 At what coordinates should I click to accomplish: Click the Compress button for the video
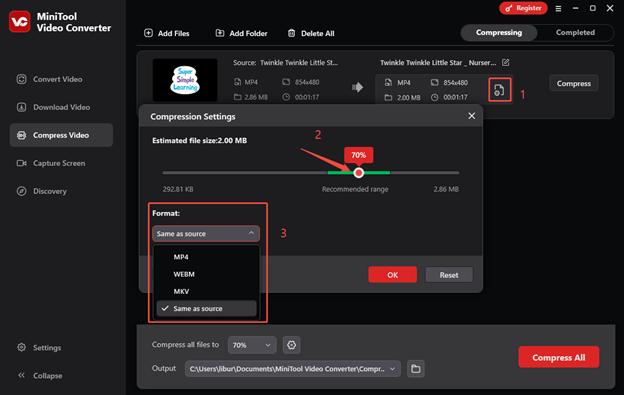pyautogui.click(x=573, y=83)
